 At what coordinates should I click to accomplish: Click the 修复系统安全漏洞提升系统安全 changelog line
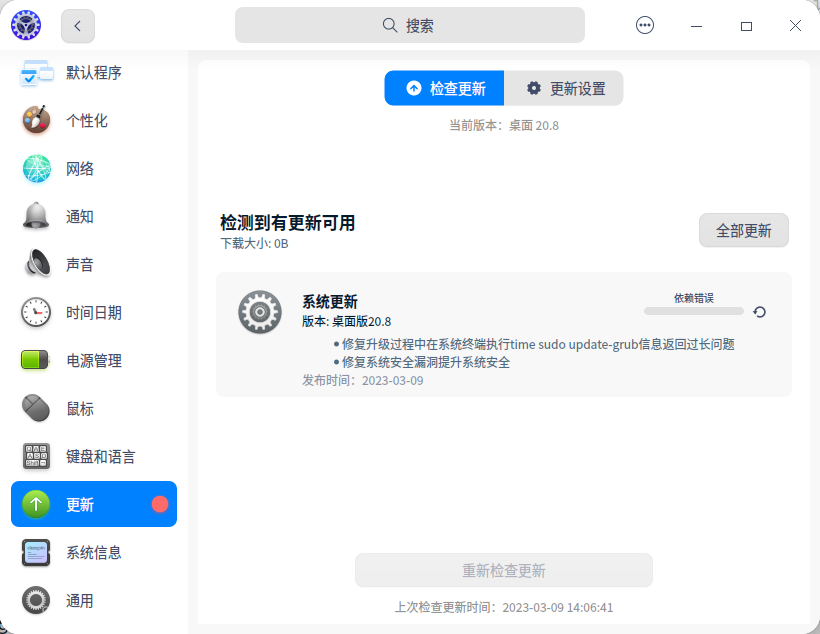click(422, 362)
